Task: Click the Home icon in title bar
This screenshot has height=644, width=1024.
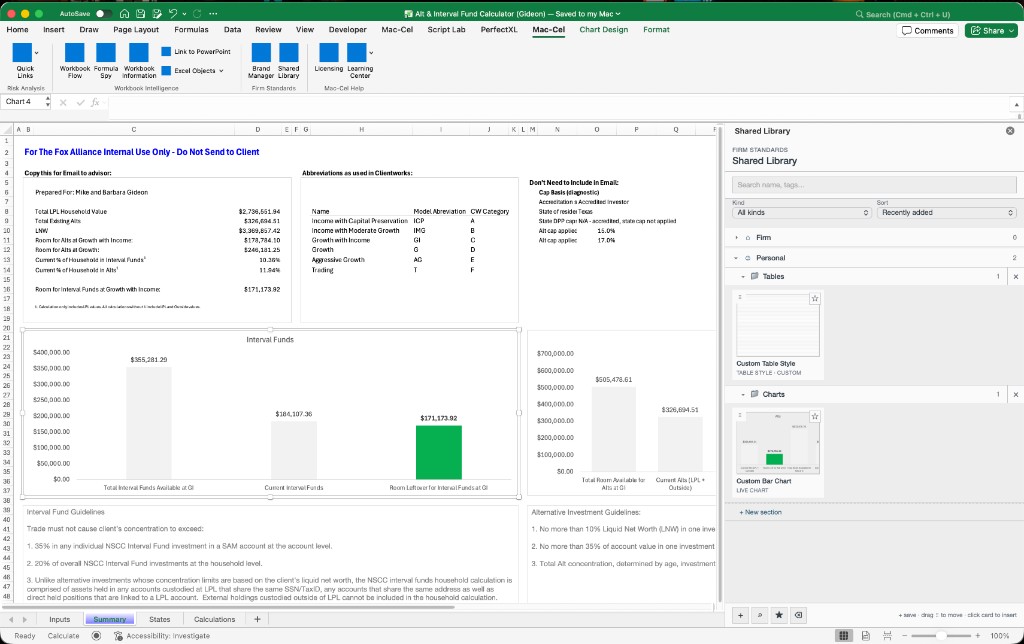Action: (x=125, y=14)
